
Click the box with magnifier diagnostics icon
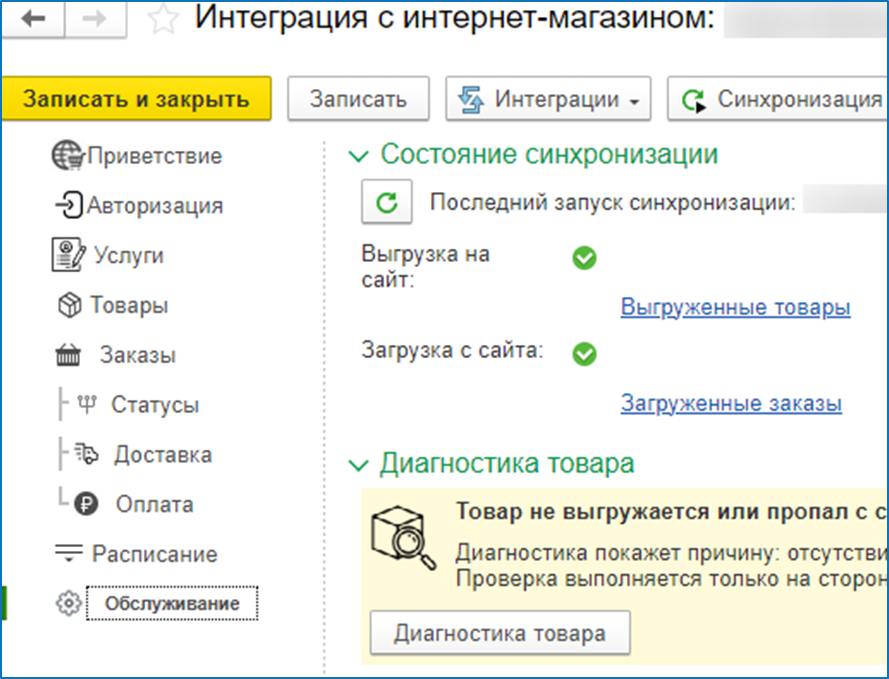(403, 538)
